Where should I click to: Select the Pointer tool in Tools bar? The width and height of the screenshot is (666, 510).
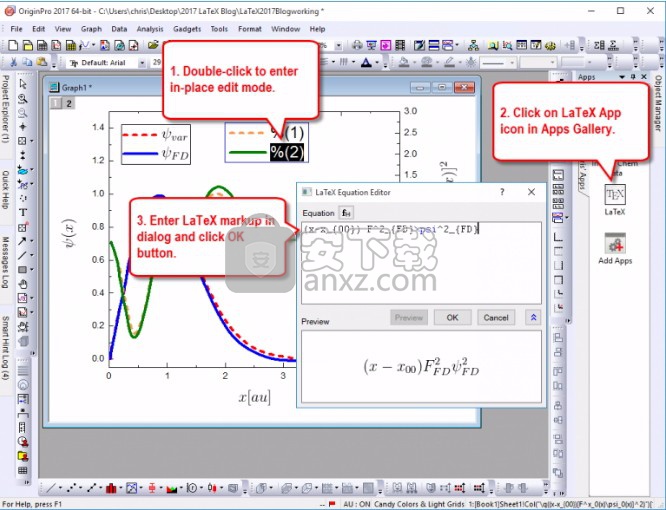click(23, 84)
